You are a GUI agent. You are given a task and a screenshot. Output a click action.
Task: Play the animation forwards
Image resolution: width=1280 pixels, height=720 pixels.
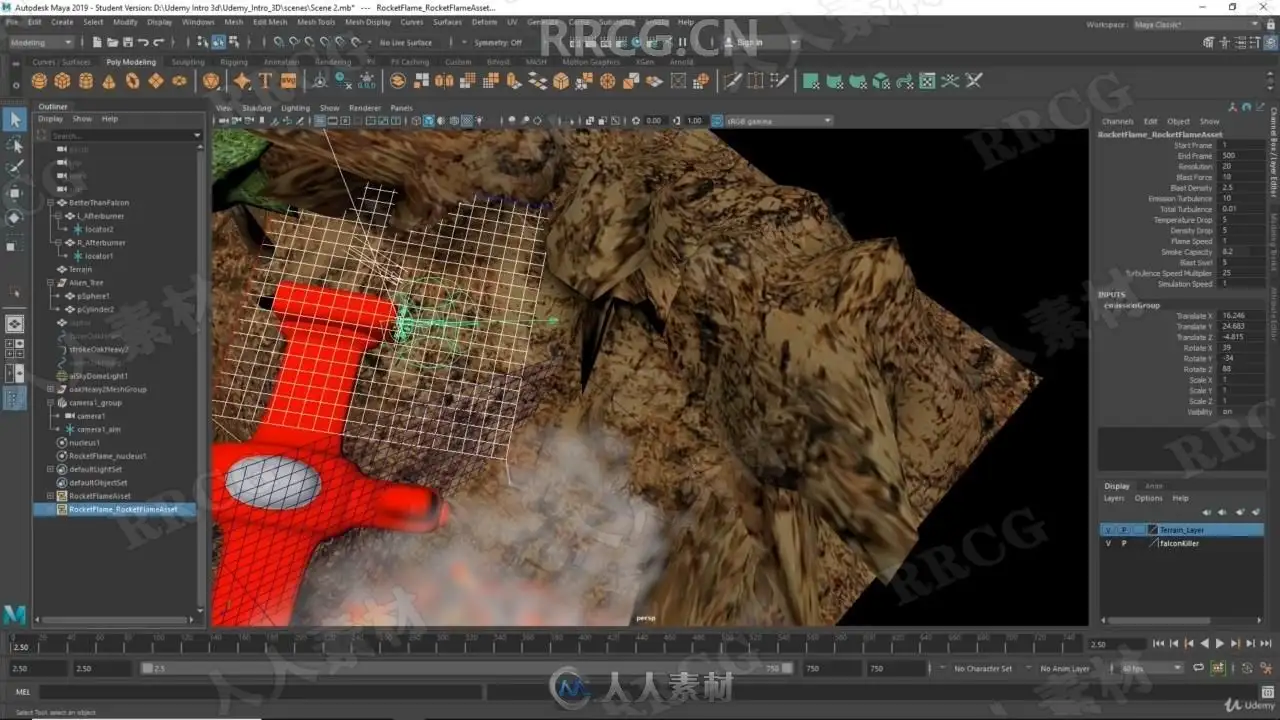[x=1219, y=644]
